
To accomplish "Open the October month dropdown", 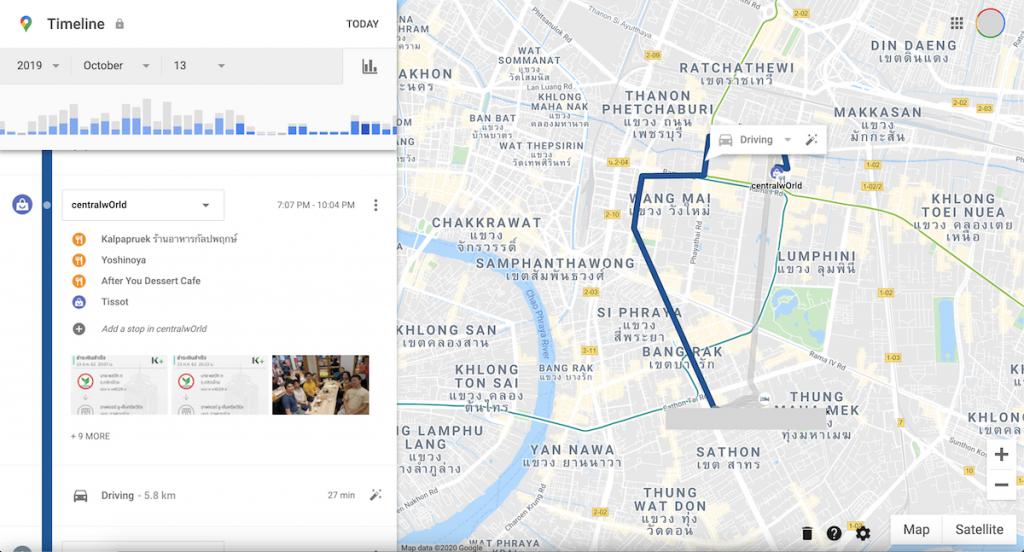I will pos(115,66).
